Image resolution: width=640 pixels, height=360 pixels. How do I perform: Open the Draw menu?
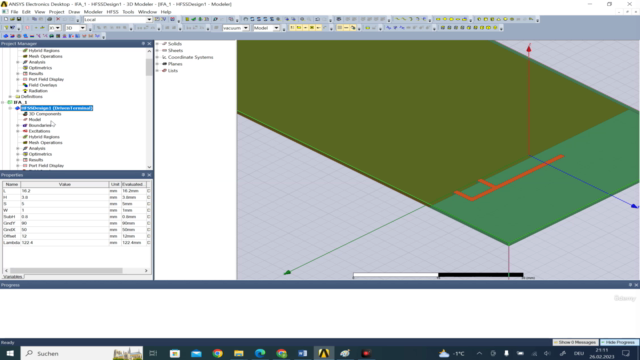(74, 12)
